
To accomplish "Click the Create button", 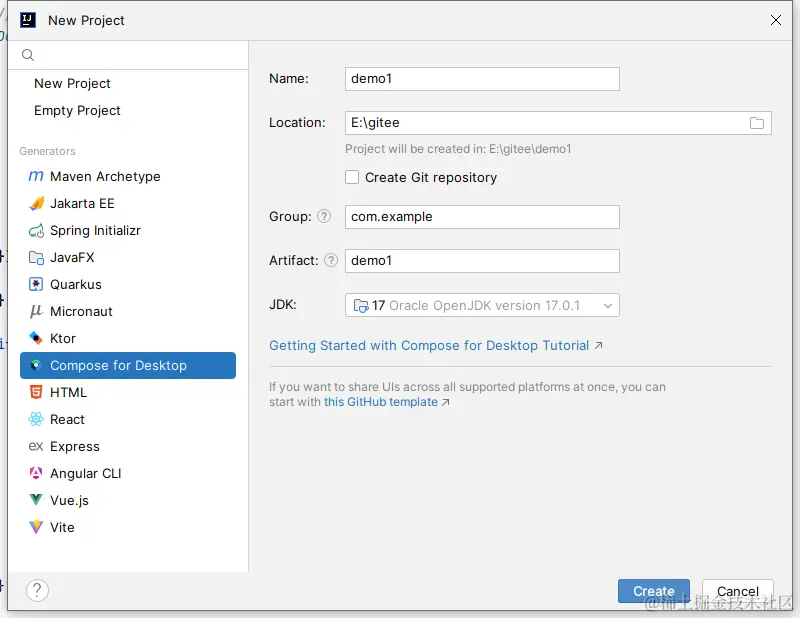I will 654,591.
